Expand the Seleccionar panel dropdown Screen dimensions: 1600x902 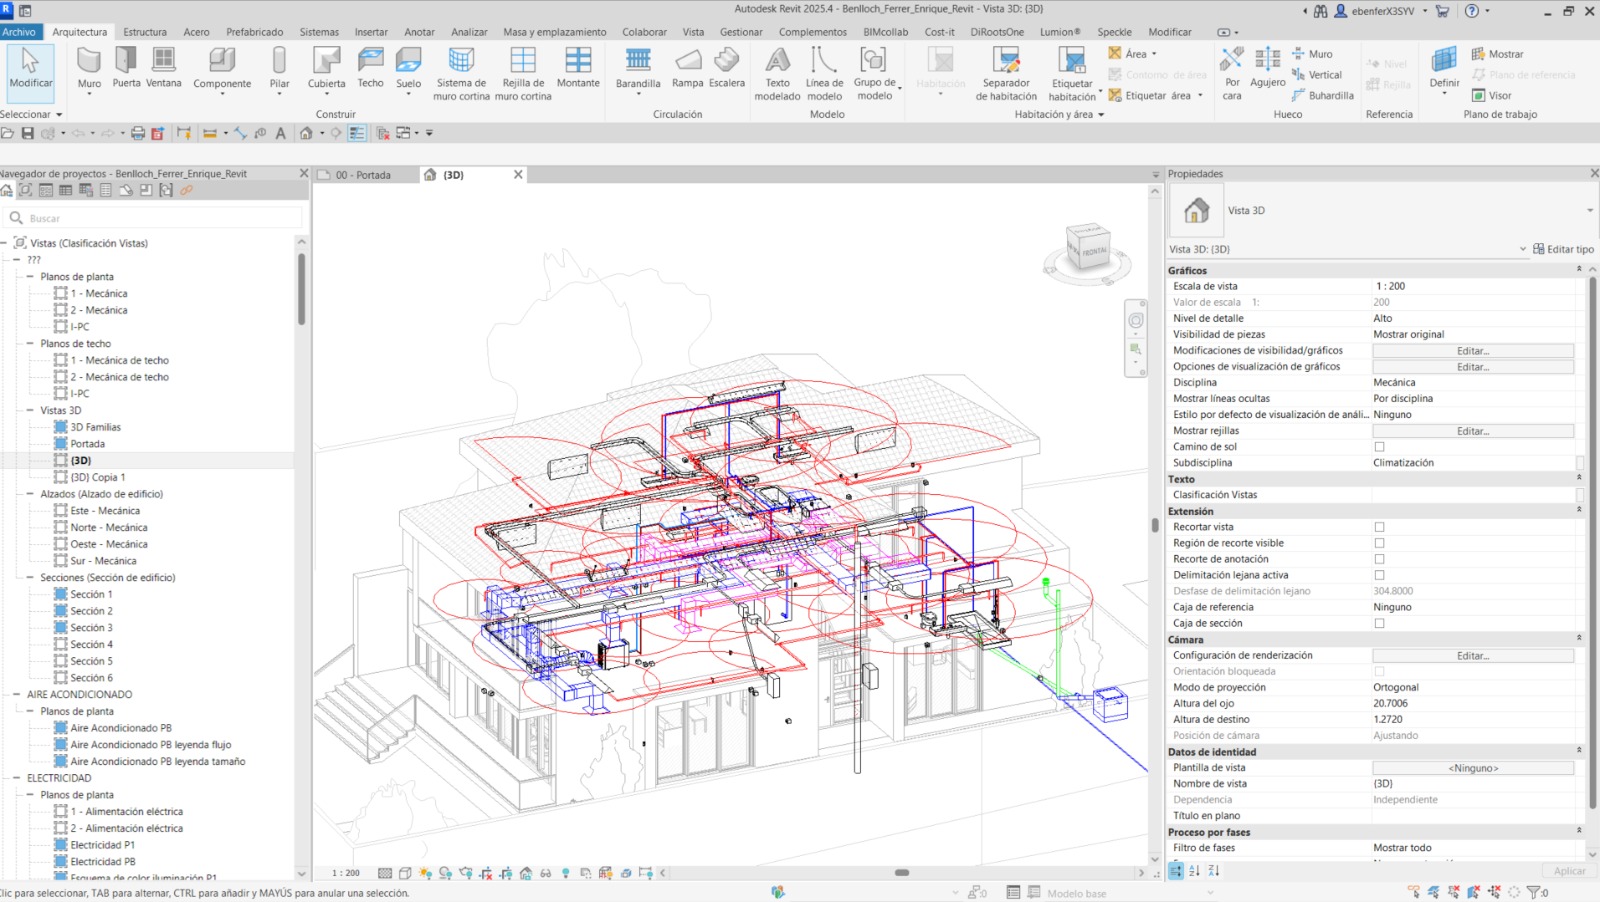point(33,114)
